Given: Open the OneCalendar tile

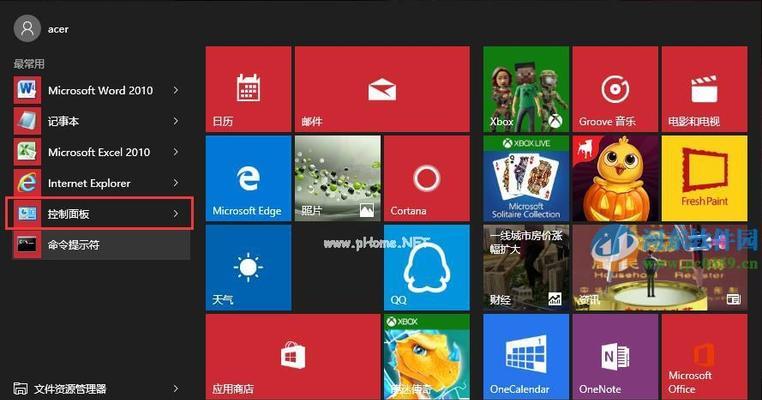Looking at the screenshot, I should tap(526, 357).
